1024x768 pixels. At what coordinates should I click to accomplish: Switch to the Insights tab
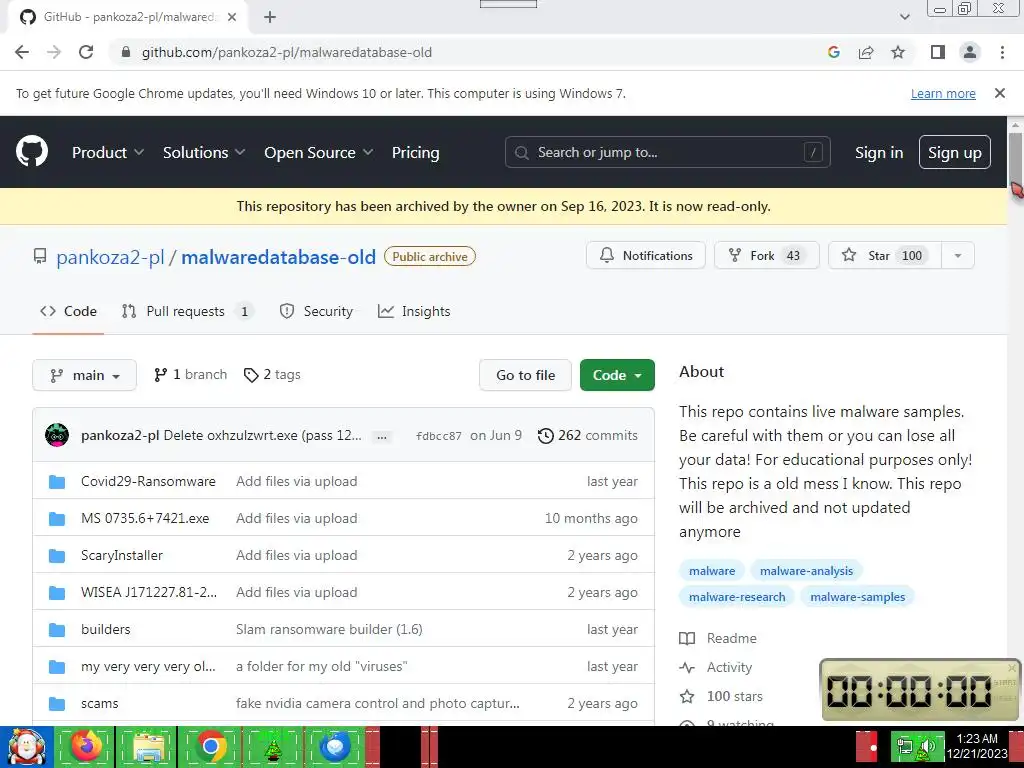[414, 312]
